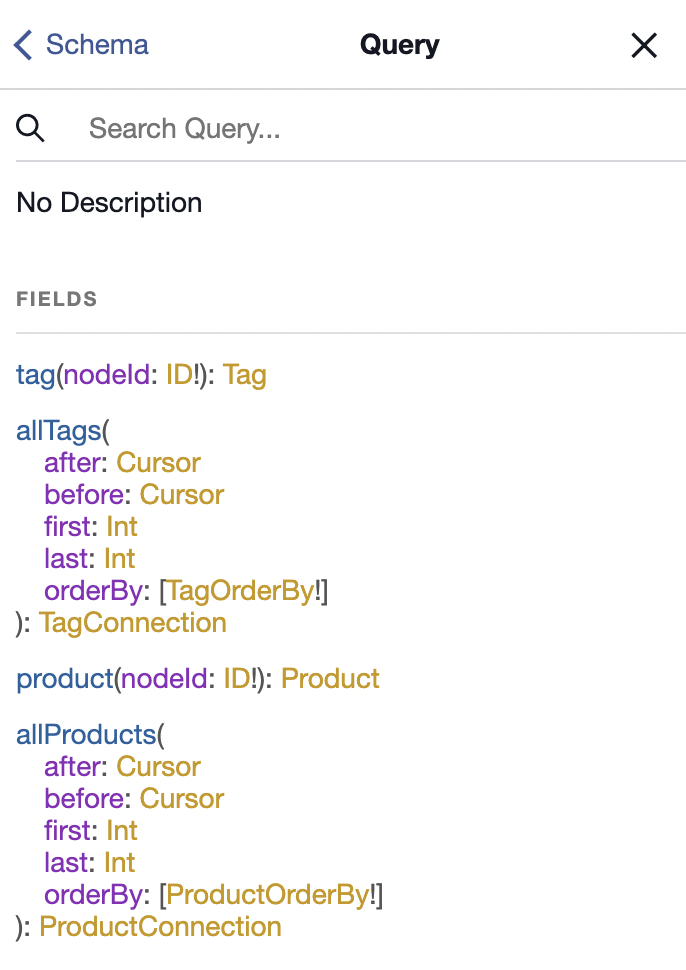Select the allTags field entry
Image resolution: width=686 pixels, height=970 pixels.
(57, 430)
